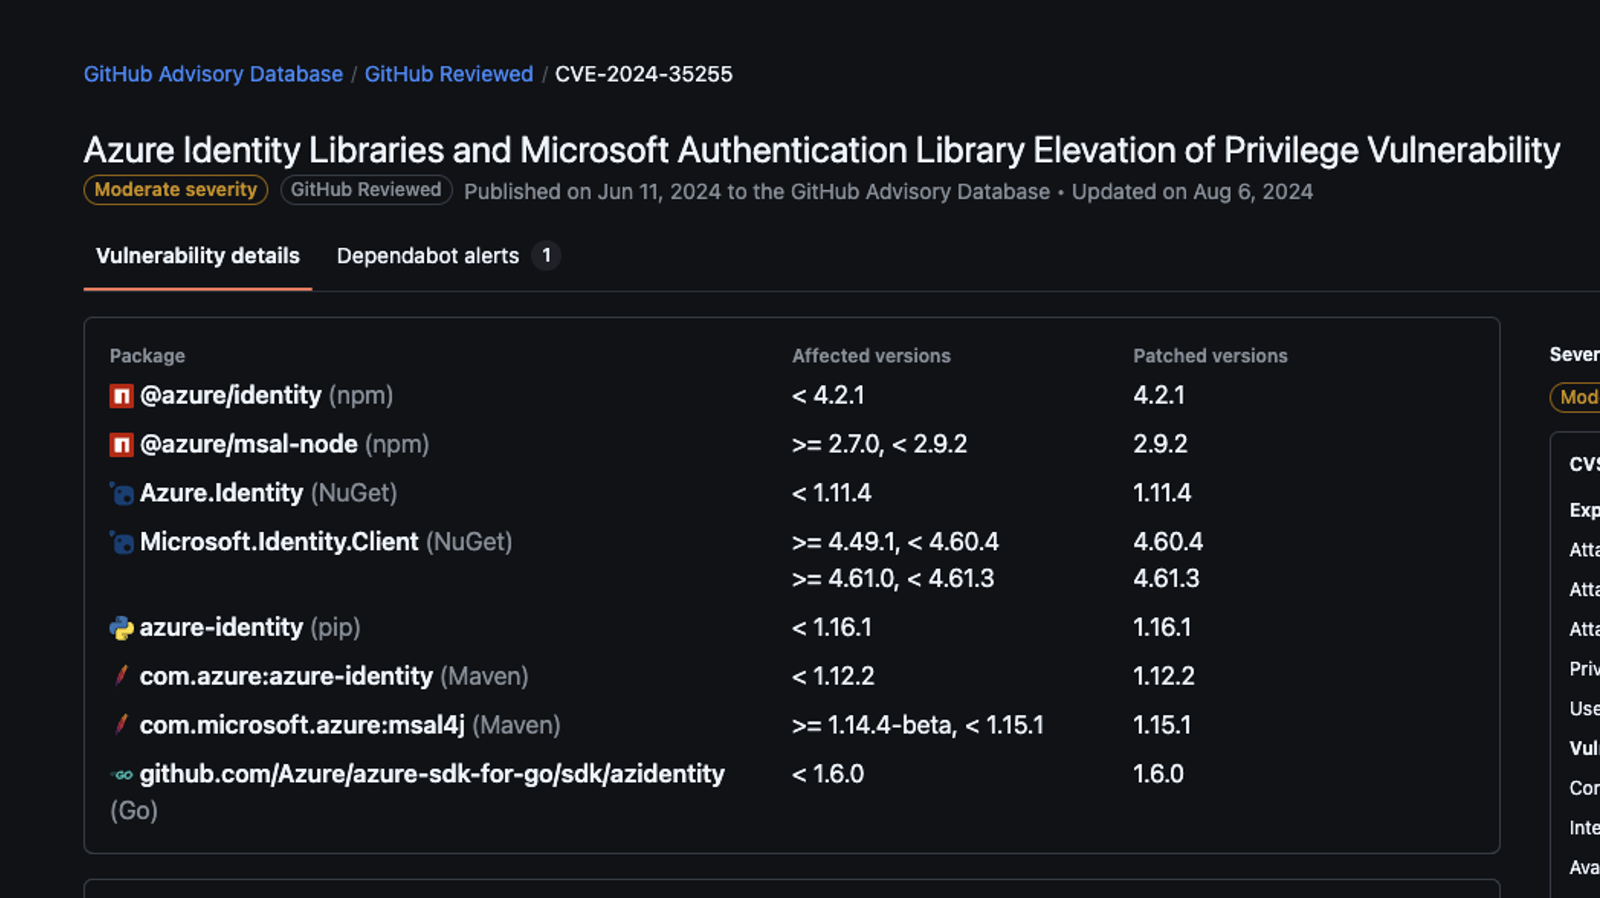Click the (Go) ecosystem label
Screen dimensions: 1600x898
click(134, 811)
